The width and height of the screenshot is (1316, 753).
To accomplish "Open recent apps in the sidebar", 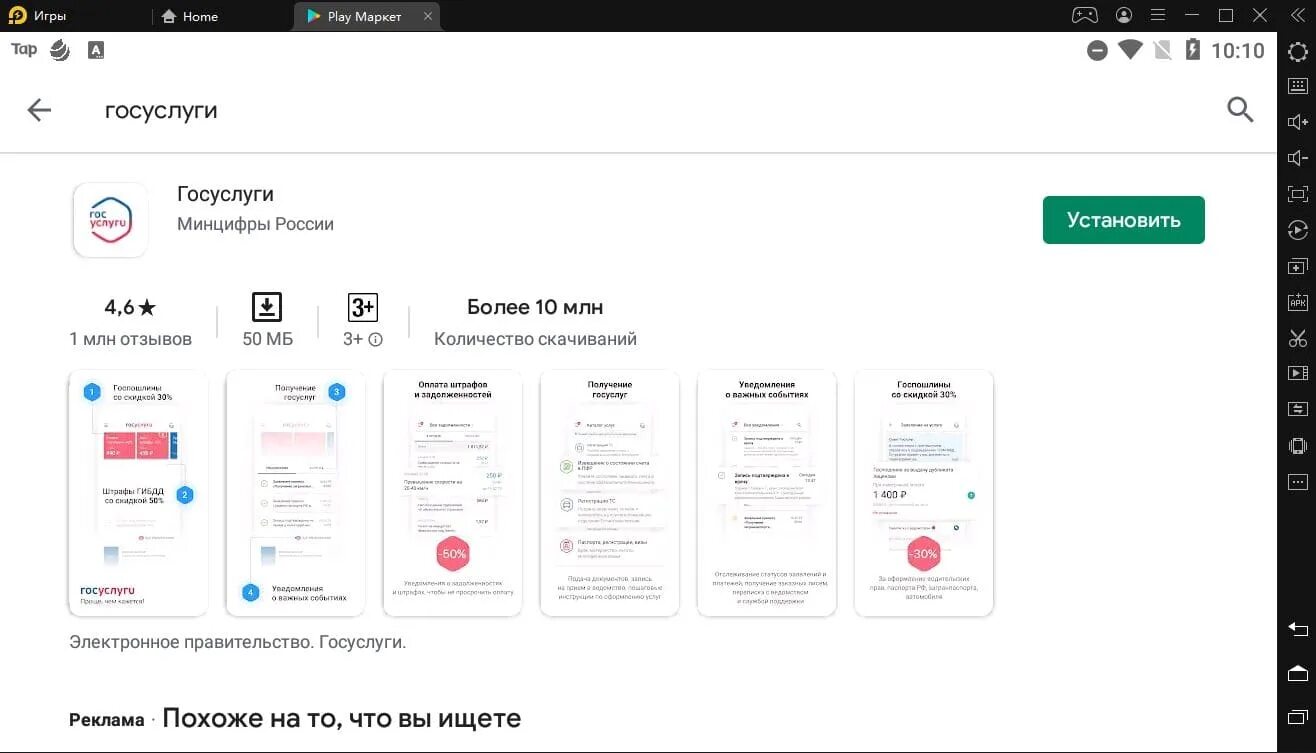I will click(1297, 716).
